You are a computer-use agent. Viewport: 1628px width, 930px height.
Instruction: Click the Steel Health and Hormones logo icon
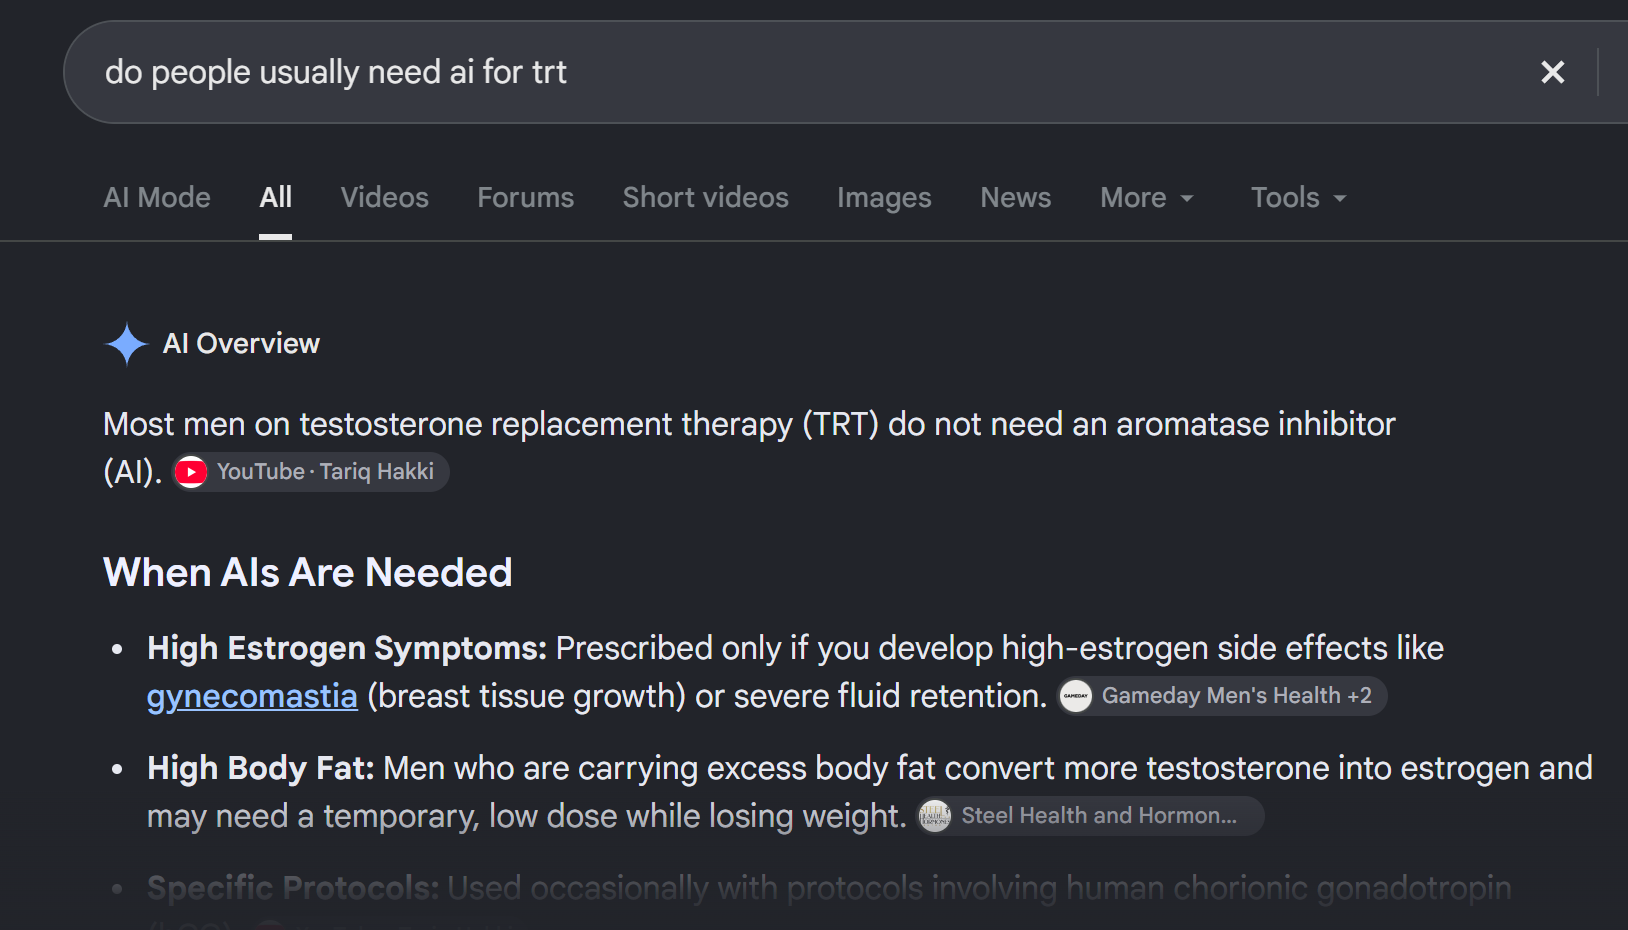(x=935, y=816)
